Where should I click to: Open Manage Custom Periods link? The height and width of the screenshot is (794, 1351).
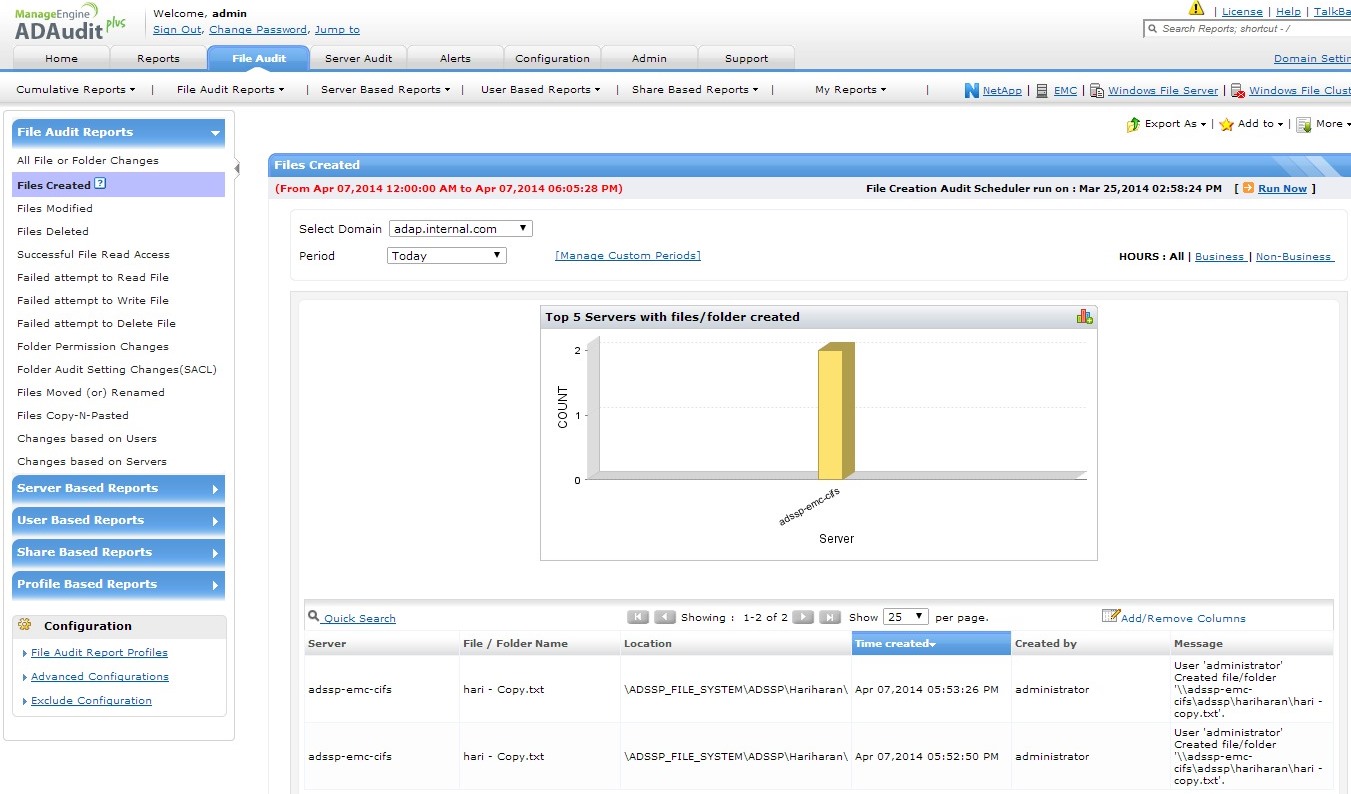click(627, 256)
